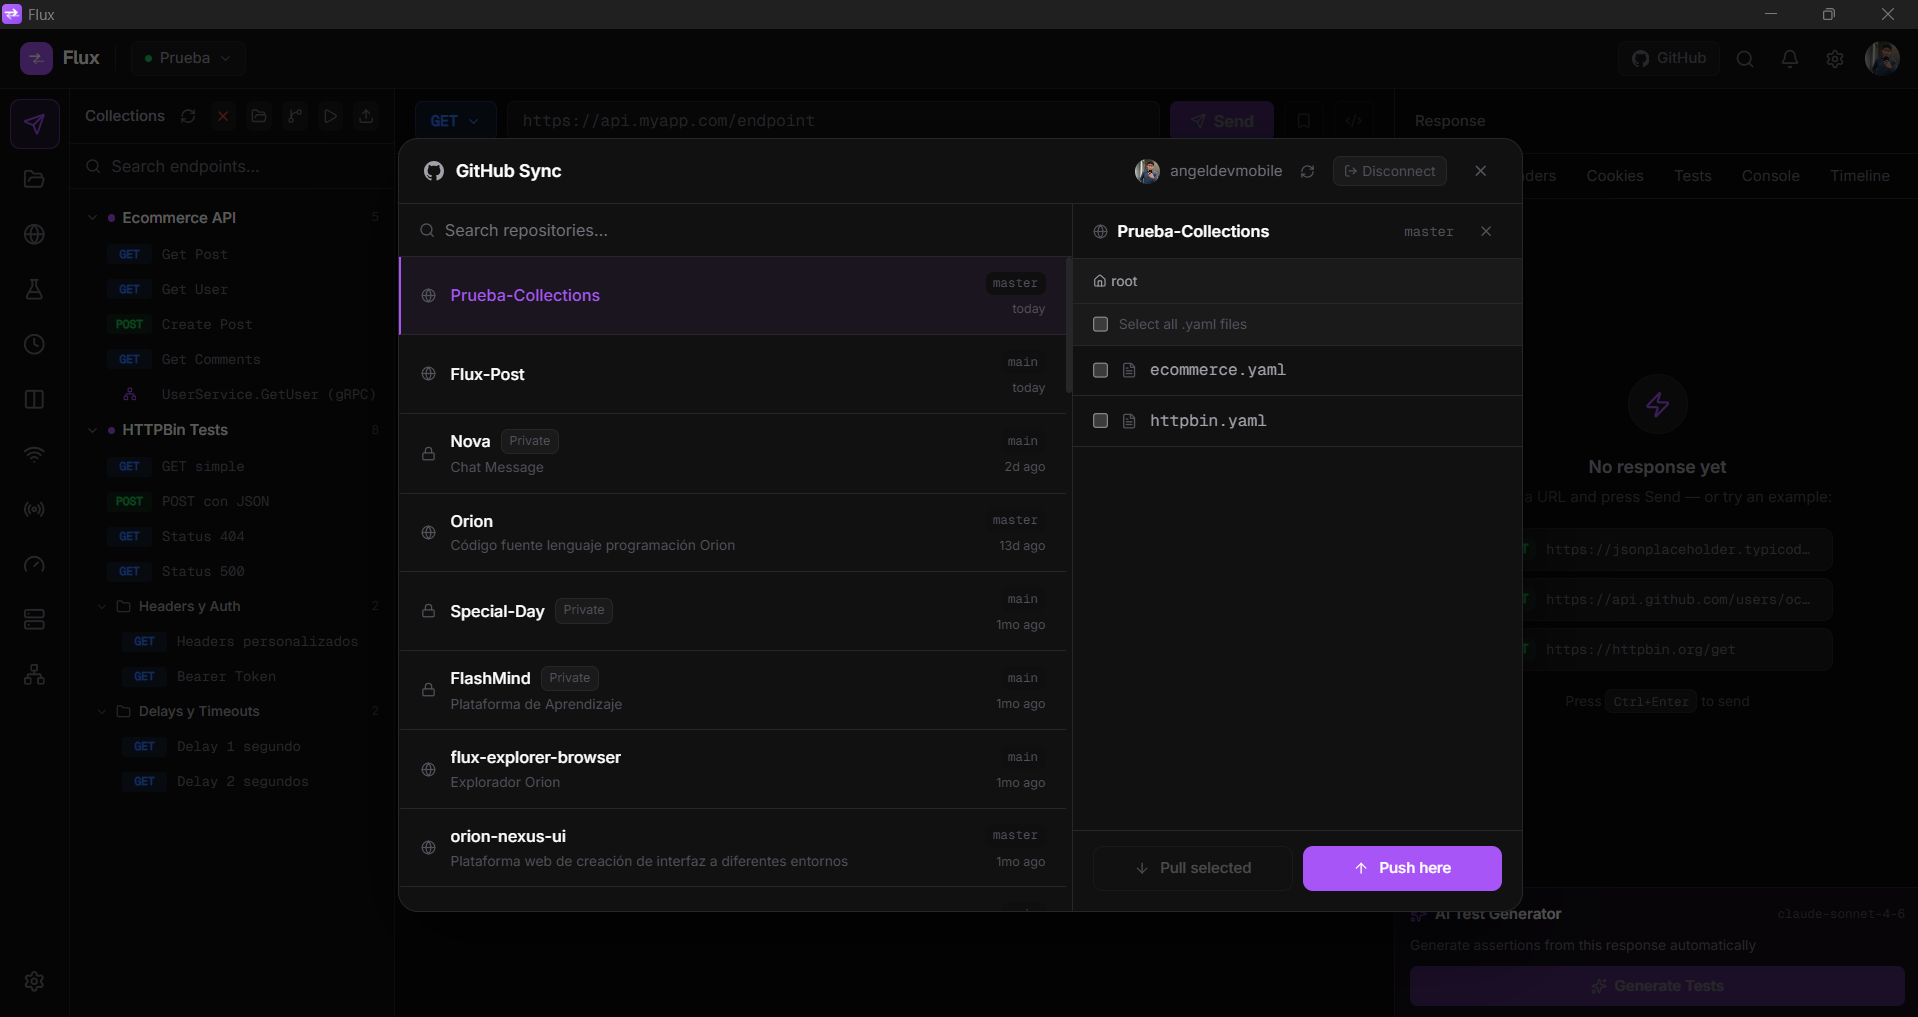Open the globe environments icon in left sidebar
The image size is (1918, 1017).
(x=34, y=234)
